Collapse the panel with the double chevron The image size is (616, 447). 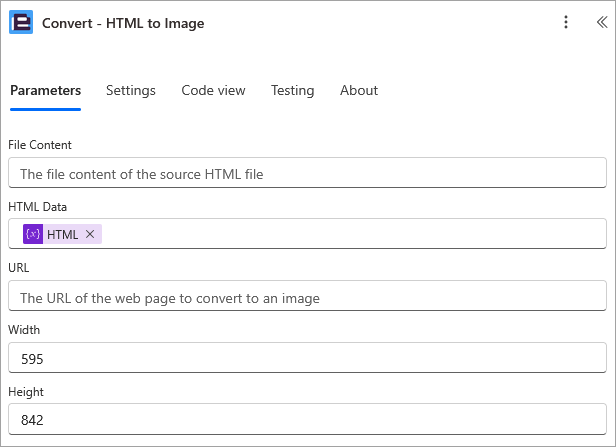tap(602, 22)
